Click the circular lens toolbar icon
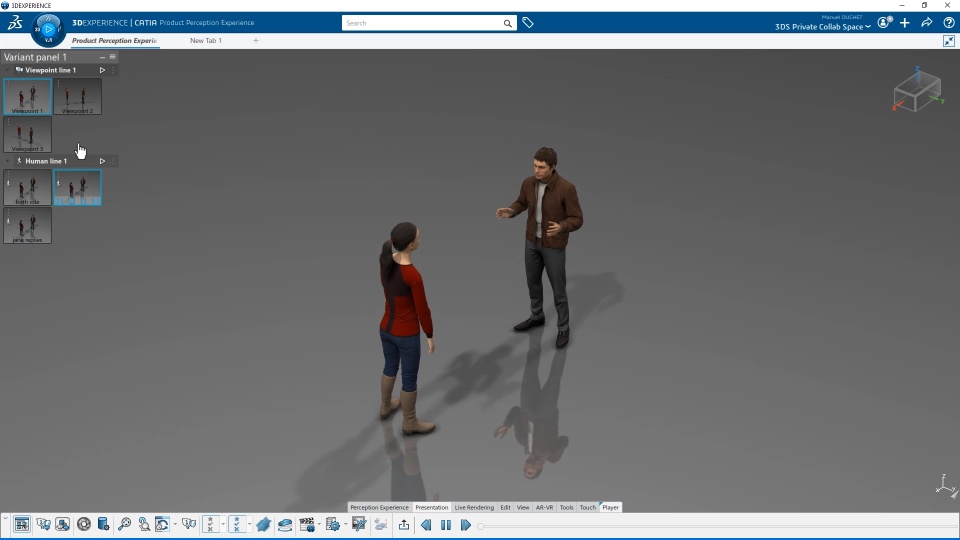Image resolution: width=960 pixels, height=540 pixels. point(84,524)
